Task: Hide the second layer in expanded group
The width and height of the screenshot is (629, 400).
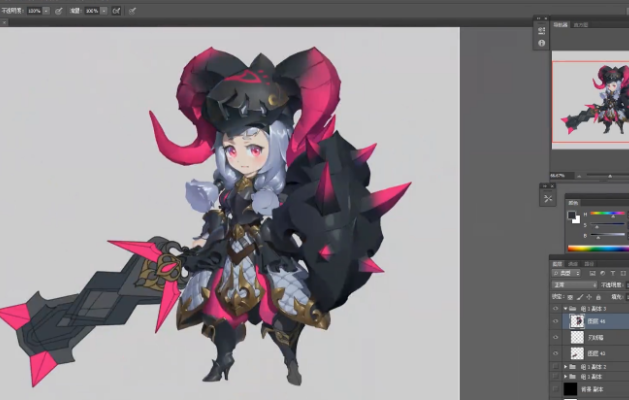Action: (x=556, y=337)
